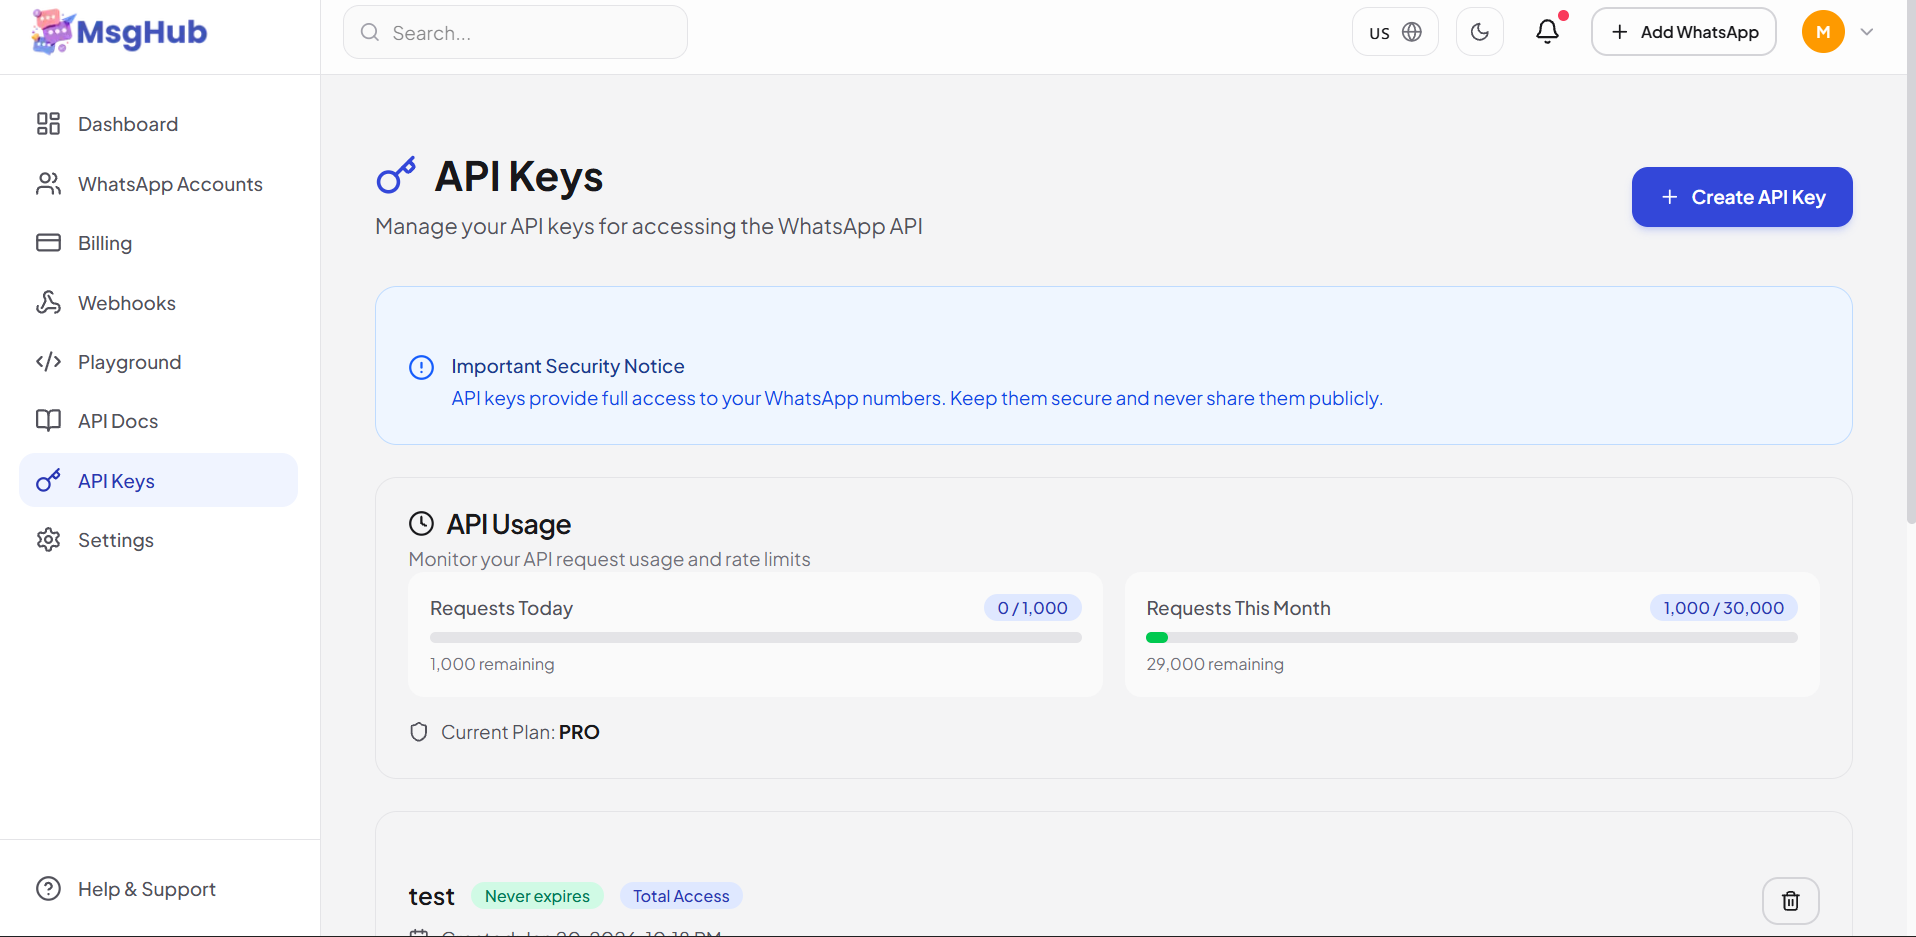1916x937 pixels.
Task: Click the 29,000 remaining text
Action: coord(1215,664)
